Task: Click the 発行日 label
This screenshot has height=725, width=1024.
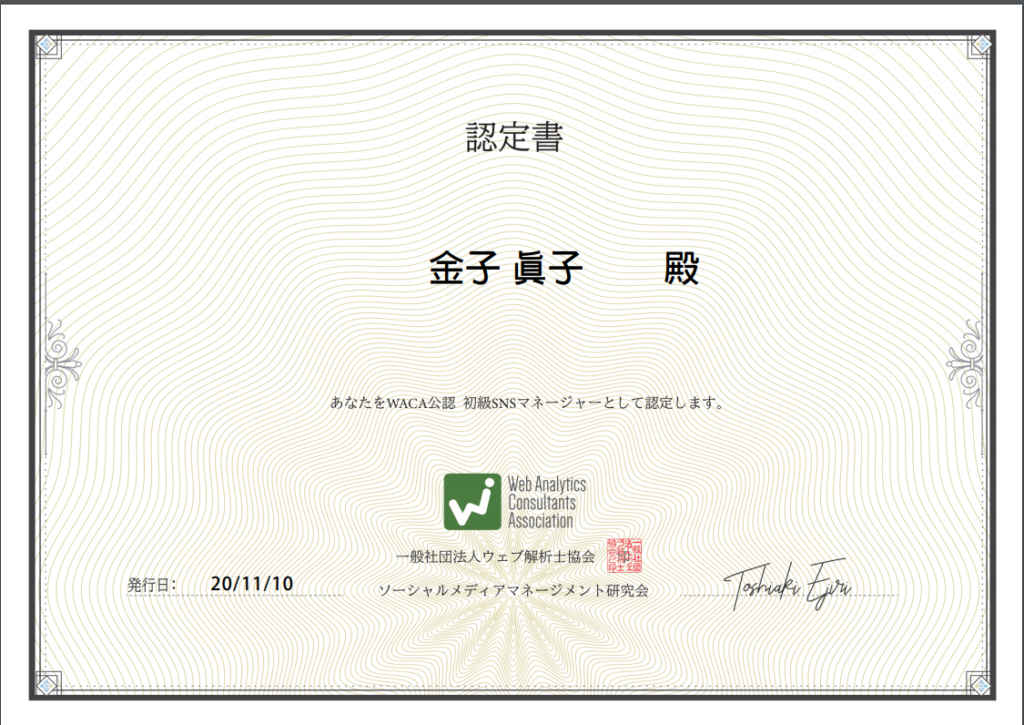Action: pos(152,584)
